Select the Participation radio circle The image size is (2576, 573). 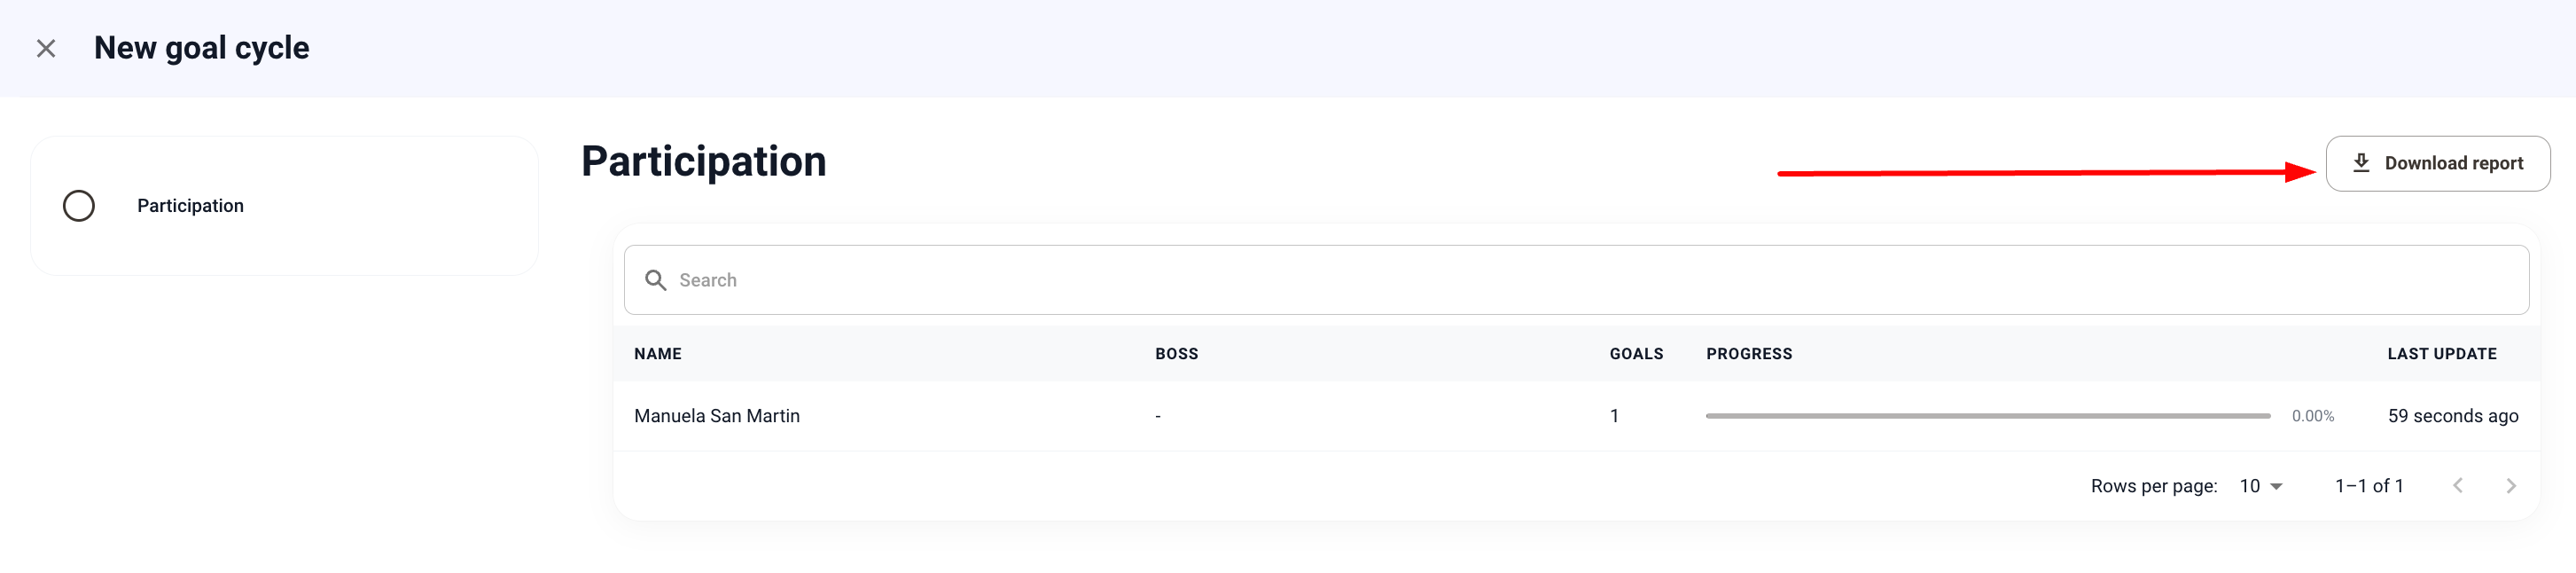pyautogui.click(x=79, y=206)
